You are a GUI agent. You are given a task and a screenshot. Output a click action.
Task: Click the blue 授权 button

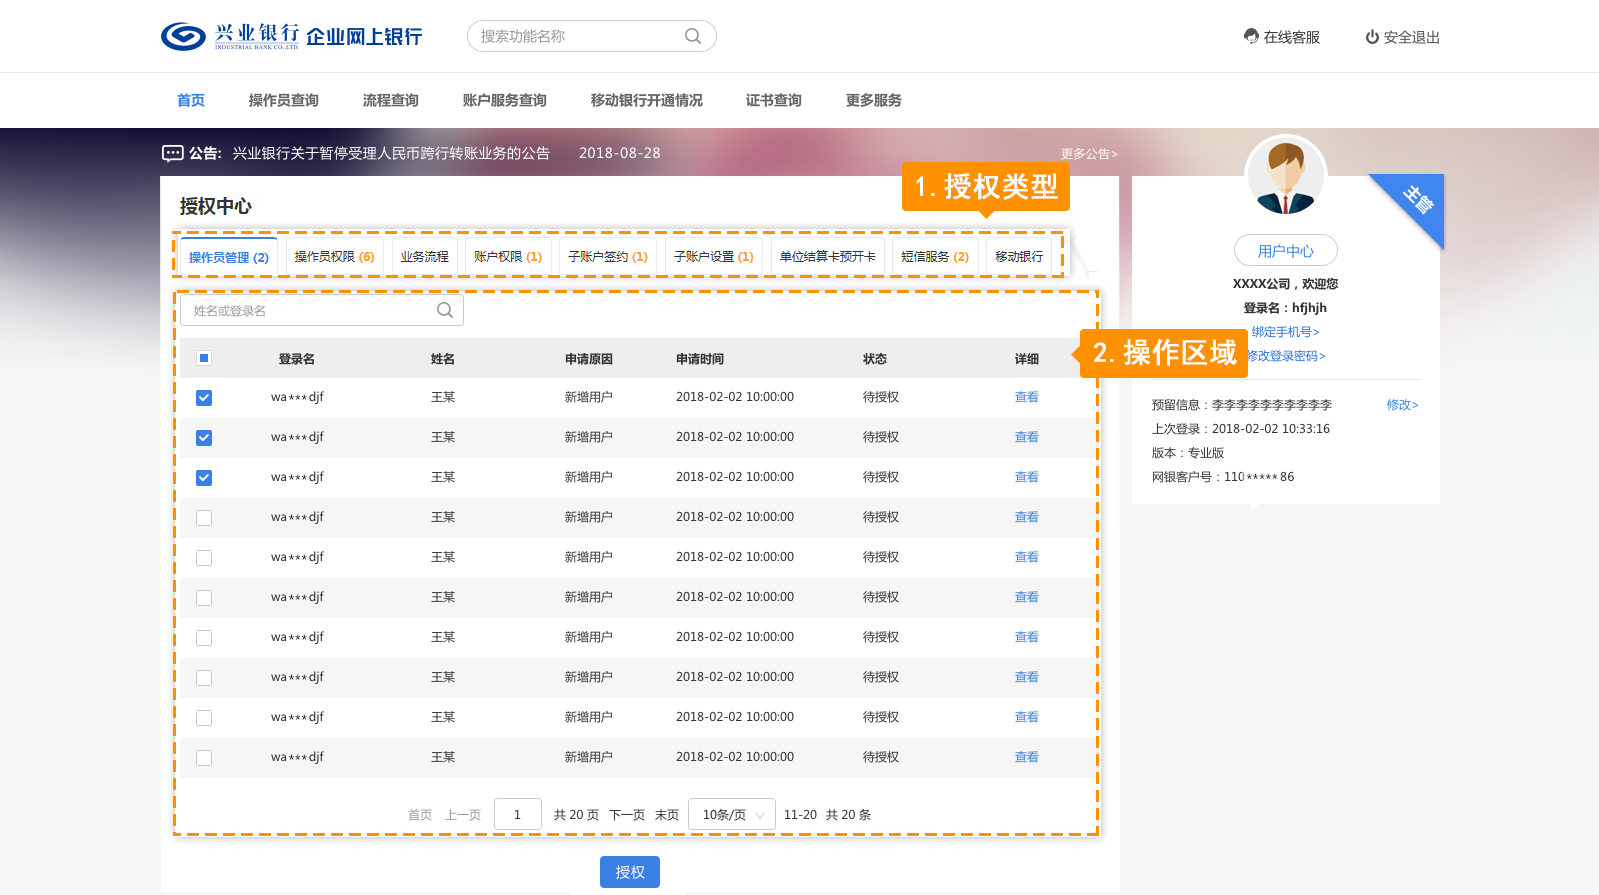[x=630, y=872]
